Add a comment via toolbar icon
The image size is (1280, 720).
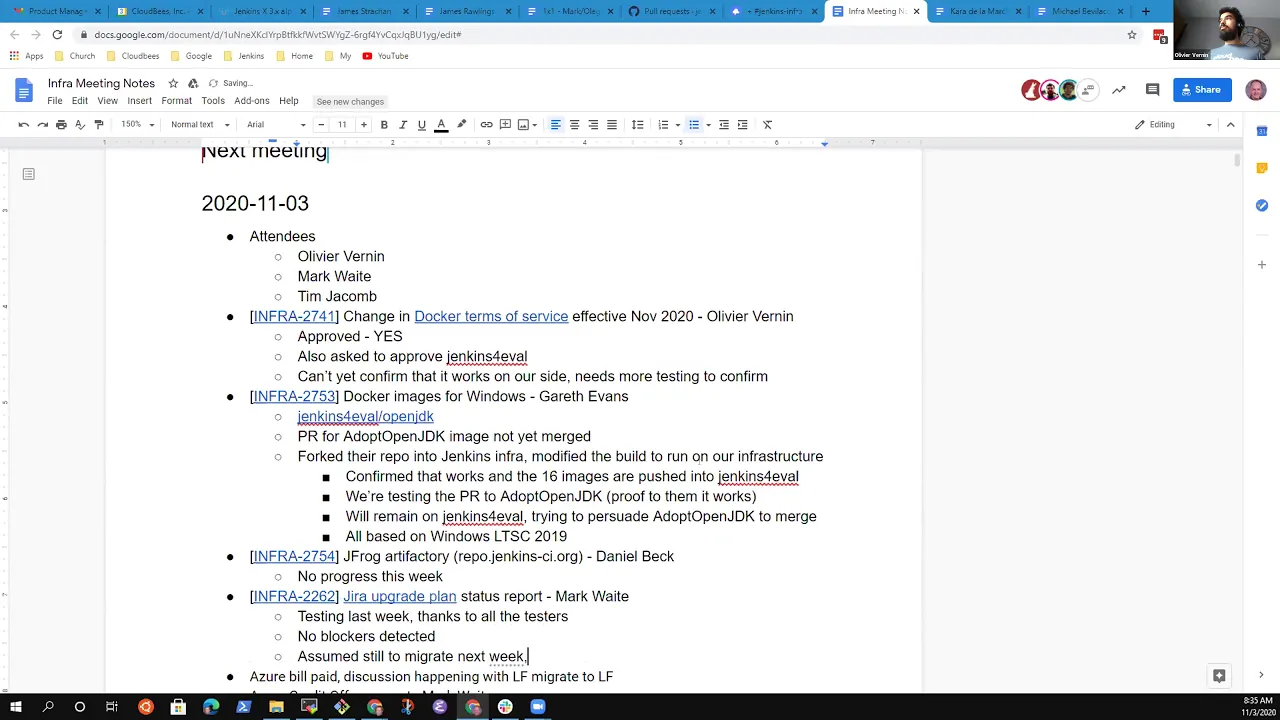(505, 125)
